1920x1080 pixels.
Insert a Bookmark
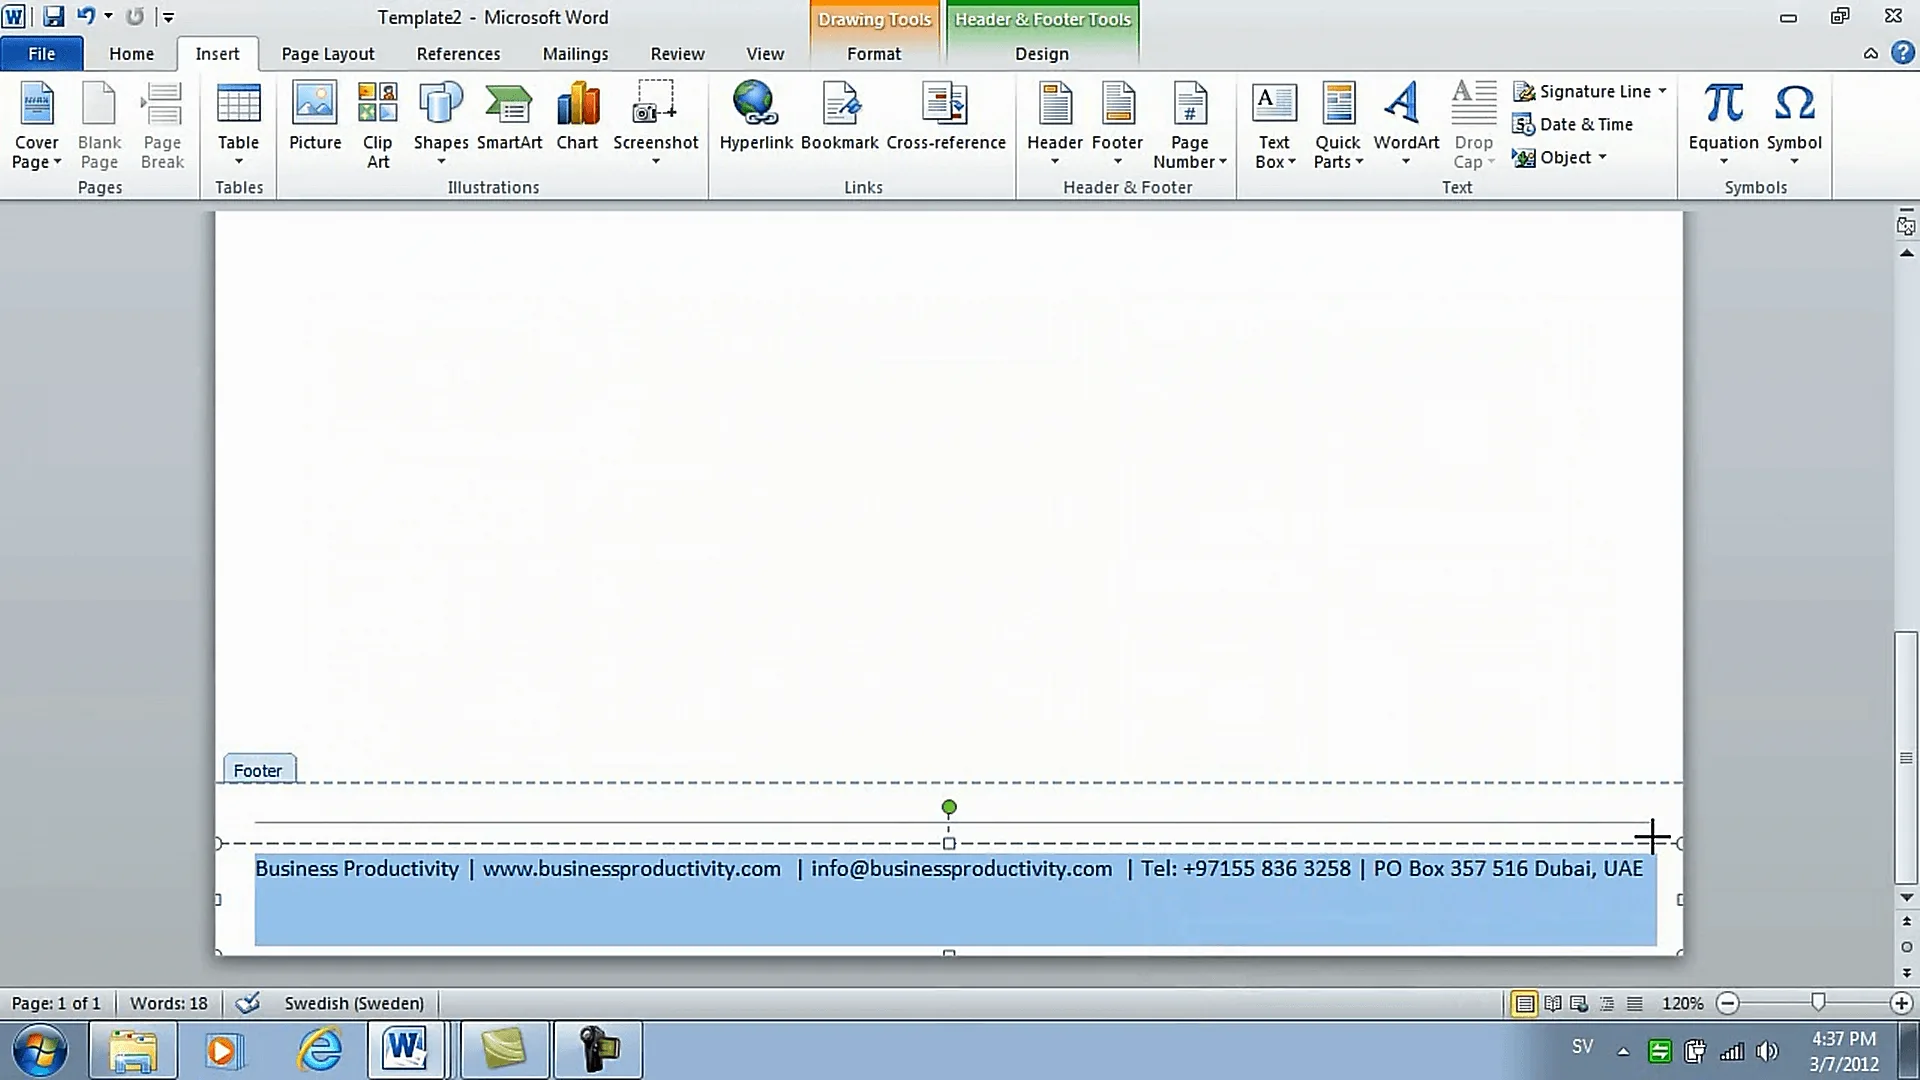pos(839,118)
